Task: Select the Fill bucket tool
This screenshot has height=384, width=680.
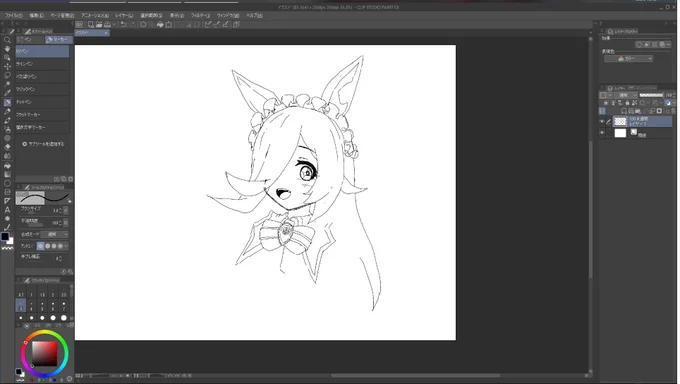Action: tap(7, 165)
